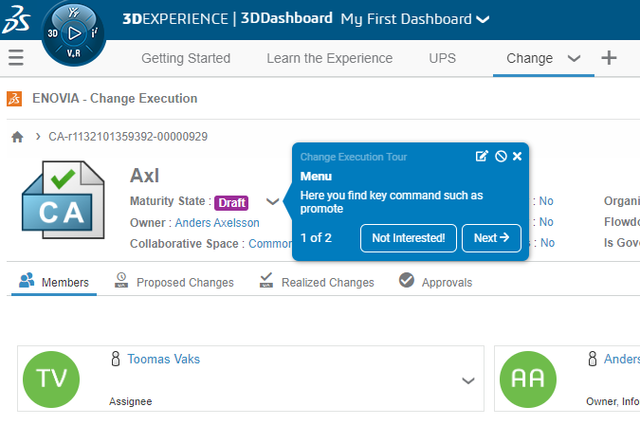Click the person icon beside Toomas Vaks
640x448 pixels.
point(116,359)
